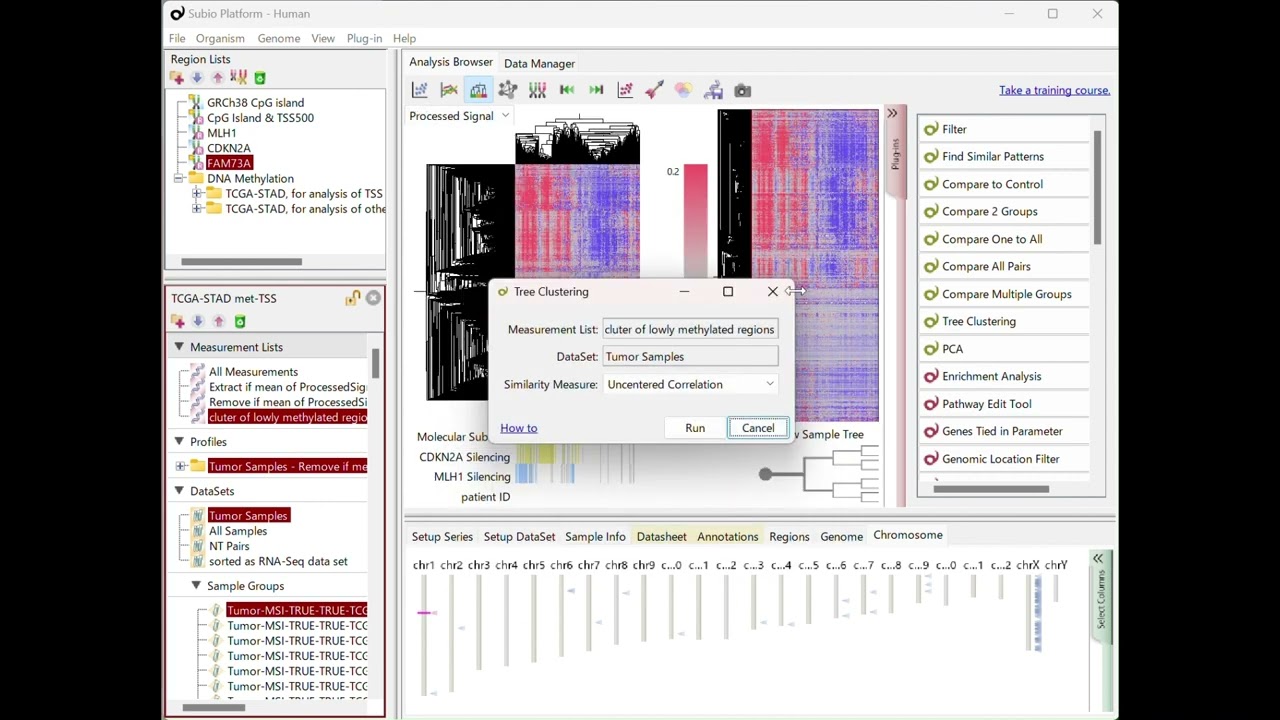Select All Measurements list
The image size is (1280, 720).
tap(253, 372)
